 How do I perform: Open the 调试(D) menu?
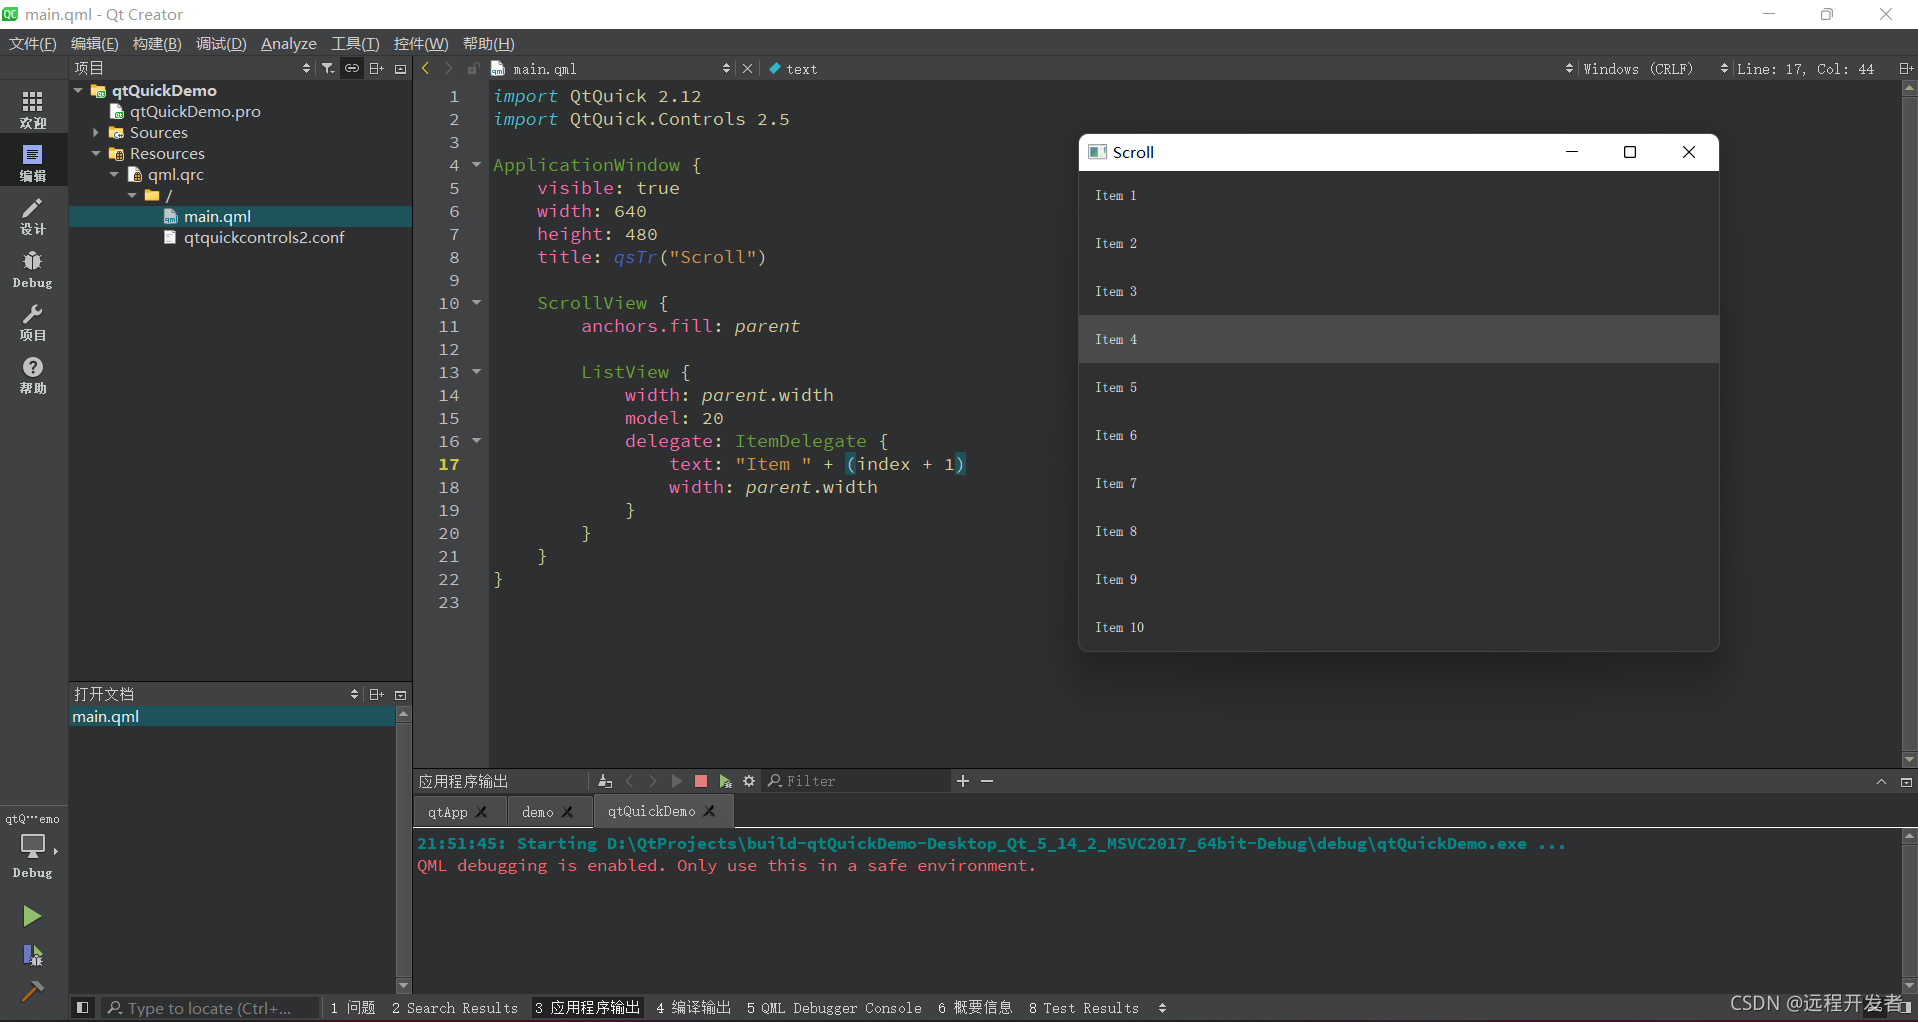click(221, 43)
